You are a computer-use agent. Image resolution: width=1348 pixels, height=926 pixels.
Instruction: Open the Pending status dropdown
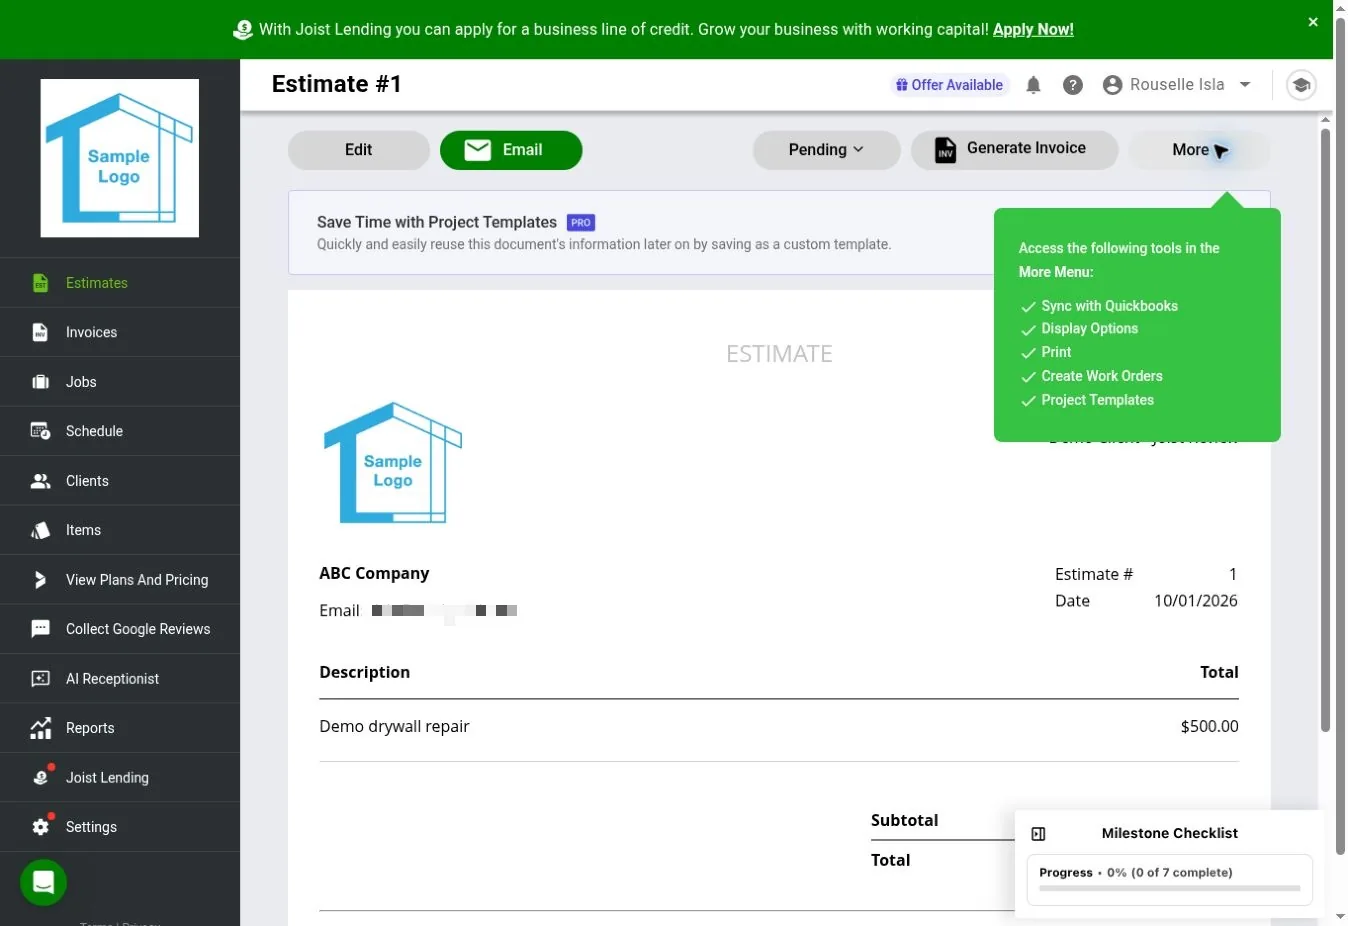coord(826,150)
